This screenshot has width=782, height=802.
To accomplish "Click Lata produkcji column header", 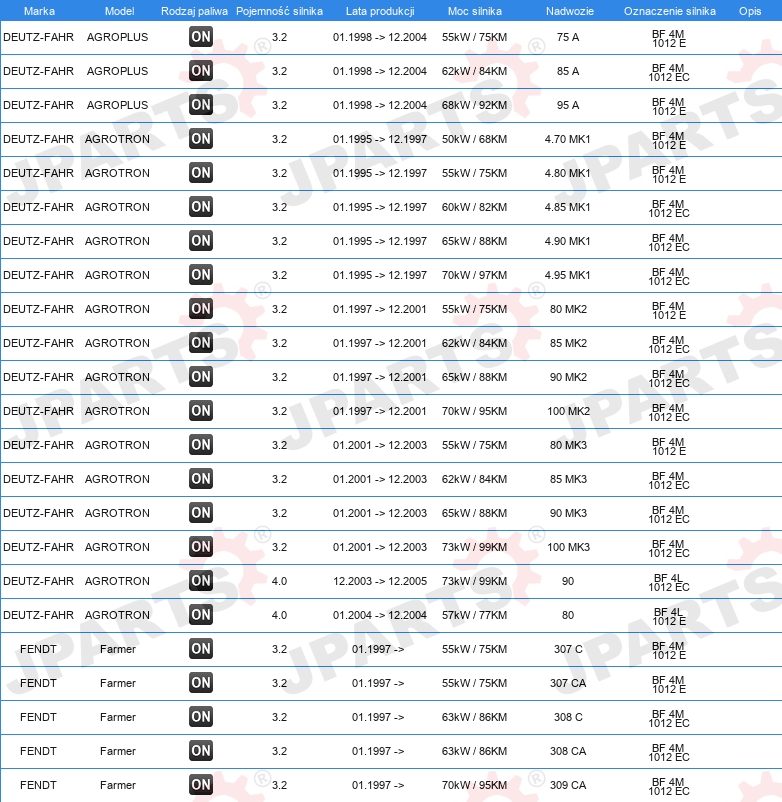I will (x=380, y=11).
